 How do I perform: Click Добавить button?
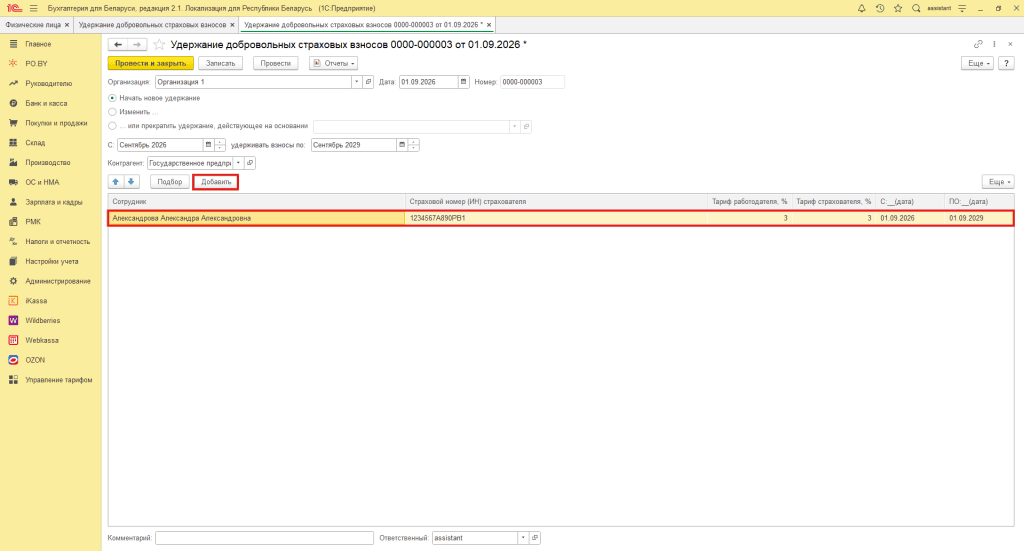(x=216, y=182)
